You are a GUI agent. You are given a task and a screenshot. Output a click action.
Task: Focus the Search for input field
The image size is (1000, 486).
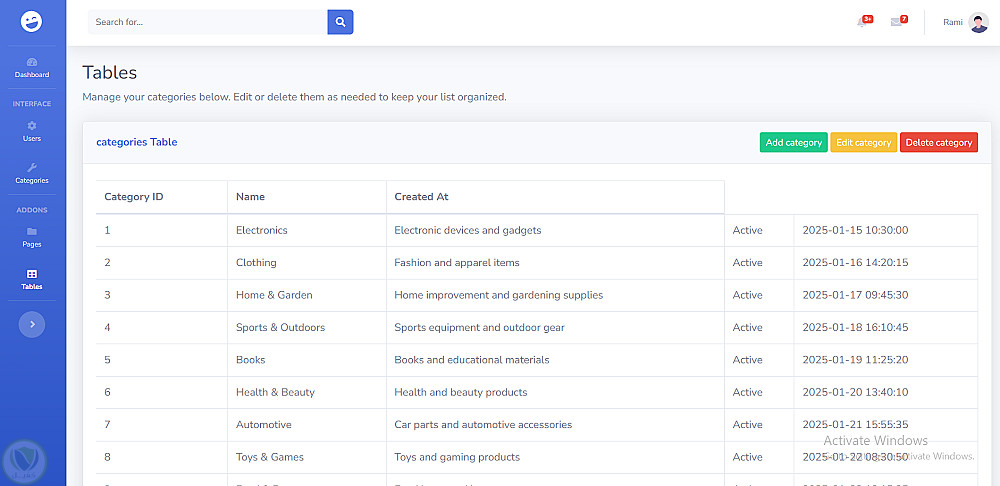coord(207,22)
